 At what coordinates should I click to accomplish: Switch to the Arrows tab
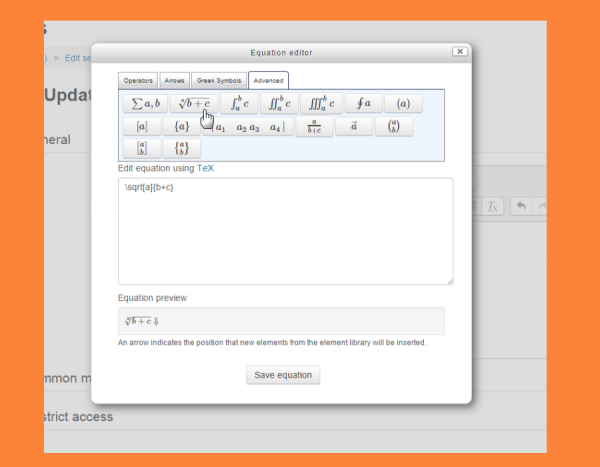coord(174,80)
